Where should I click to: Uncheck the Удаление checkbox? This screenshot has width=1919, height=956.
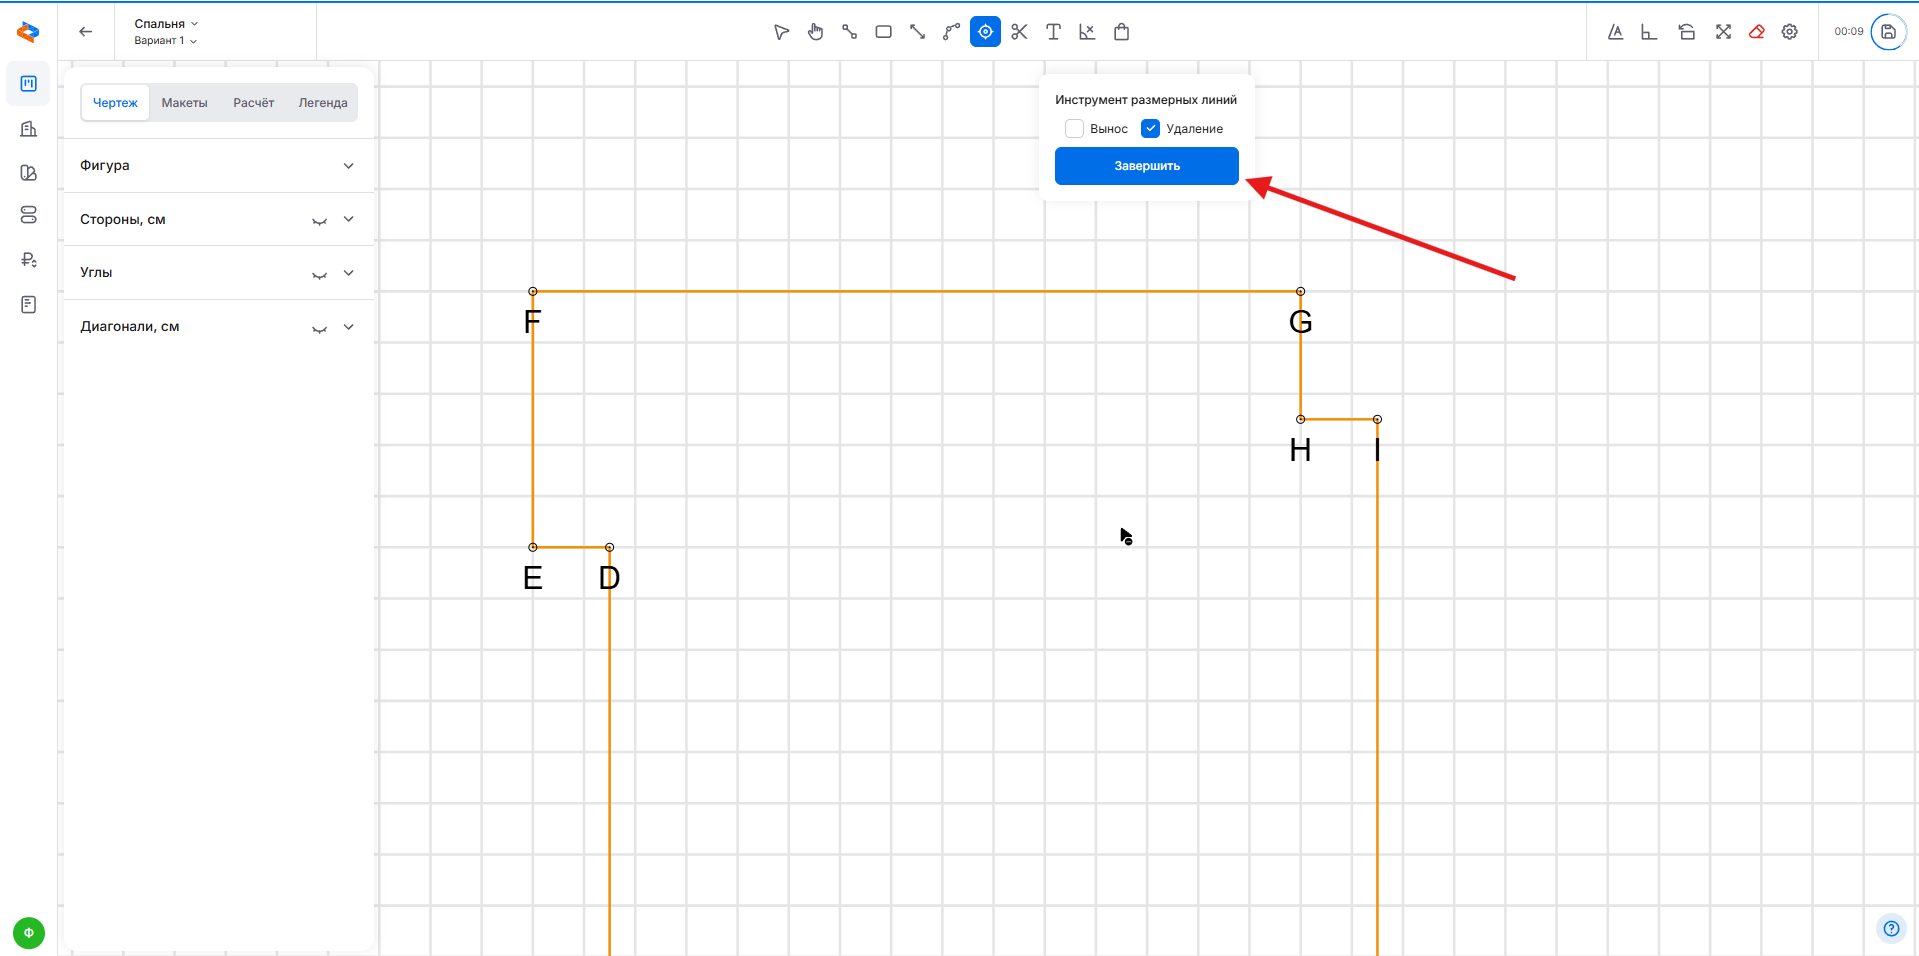[1151, 129]
